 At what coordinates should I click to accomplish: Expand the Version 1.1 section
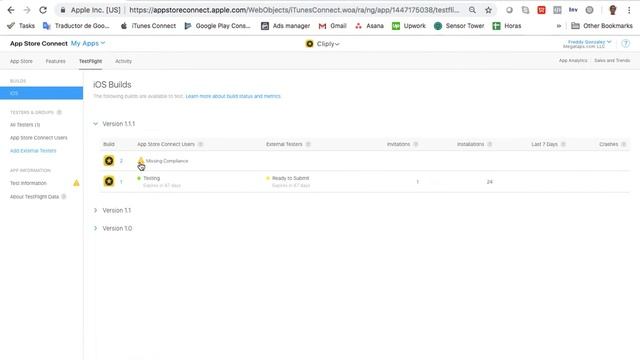coord(96,211)
